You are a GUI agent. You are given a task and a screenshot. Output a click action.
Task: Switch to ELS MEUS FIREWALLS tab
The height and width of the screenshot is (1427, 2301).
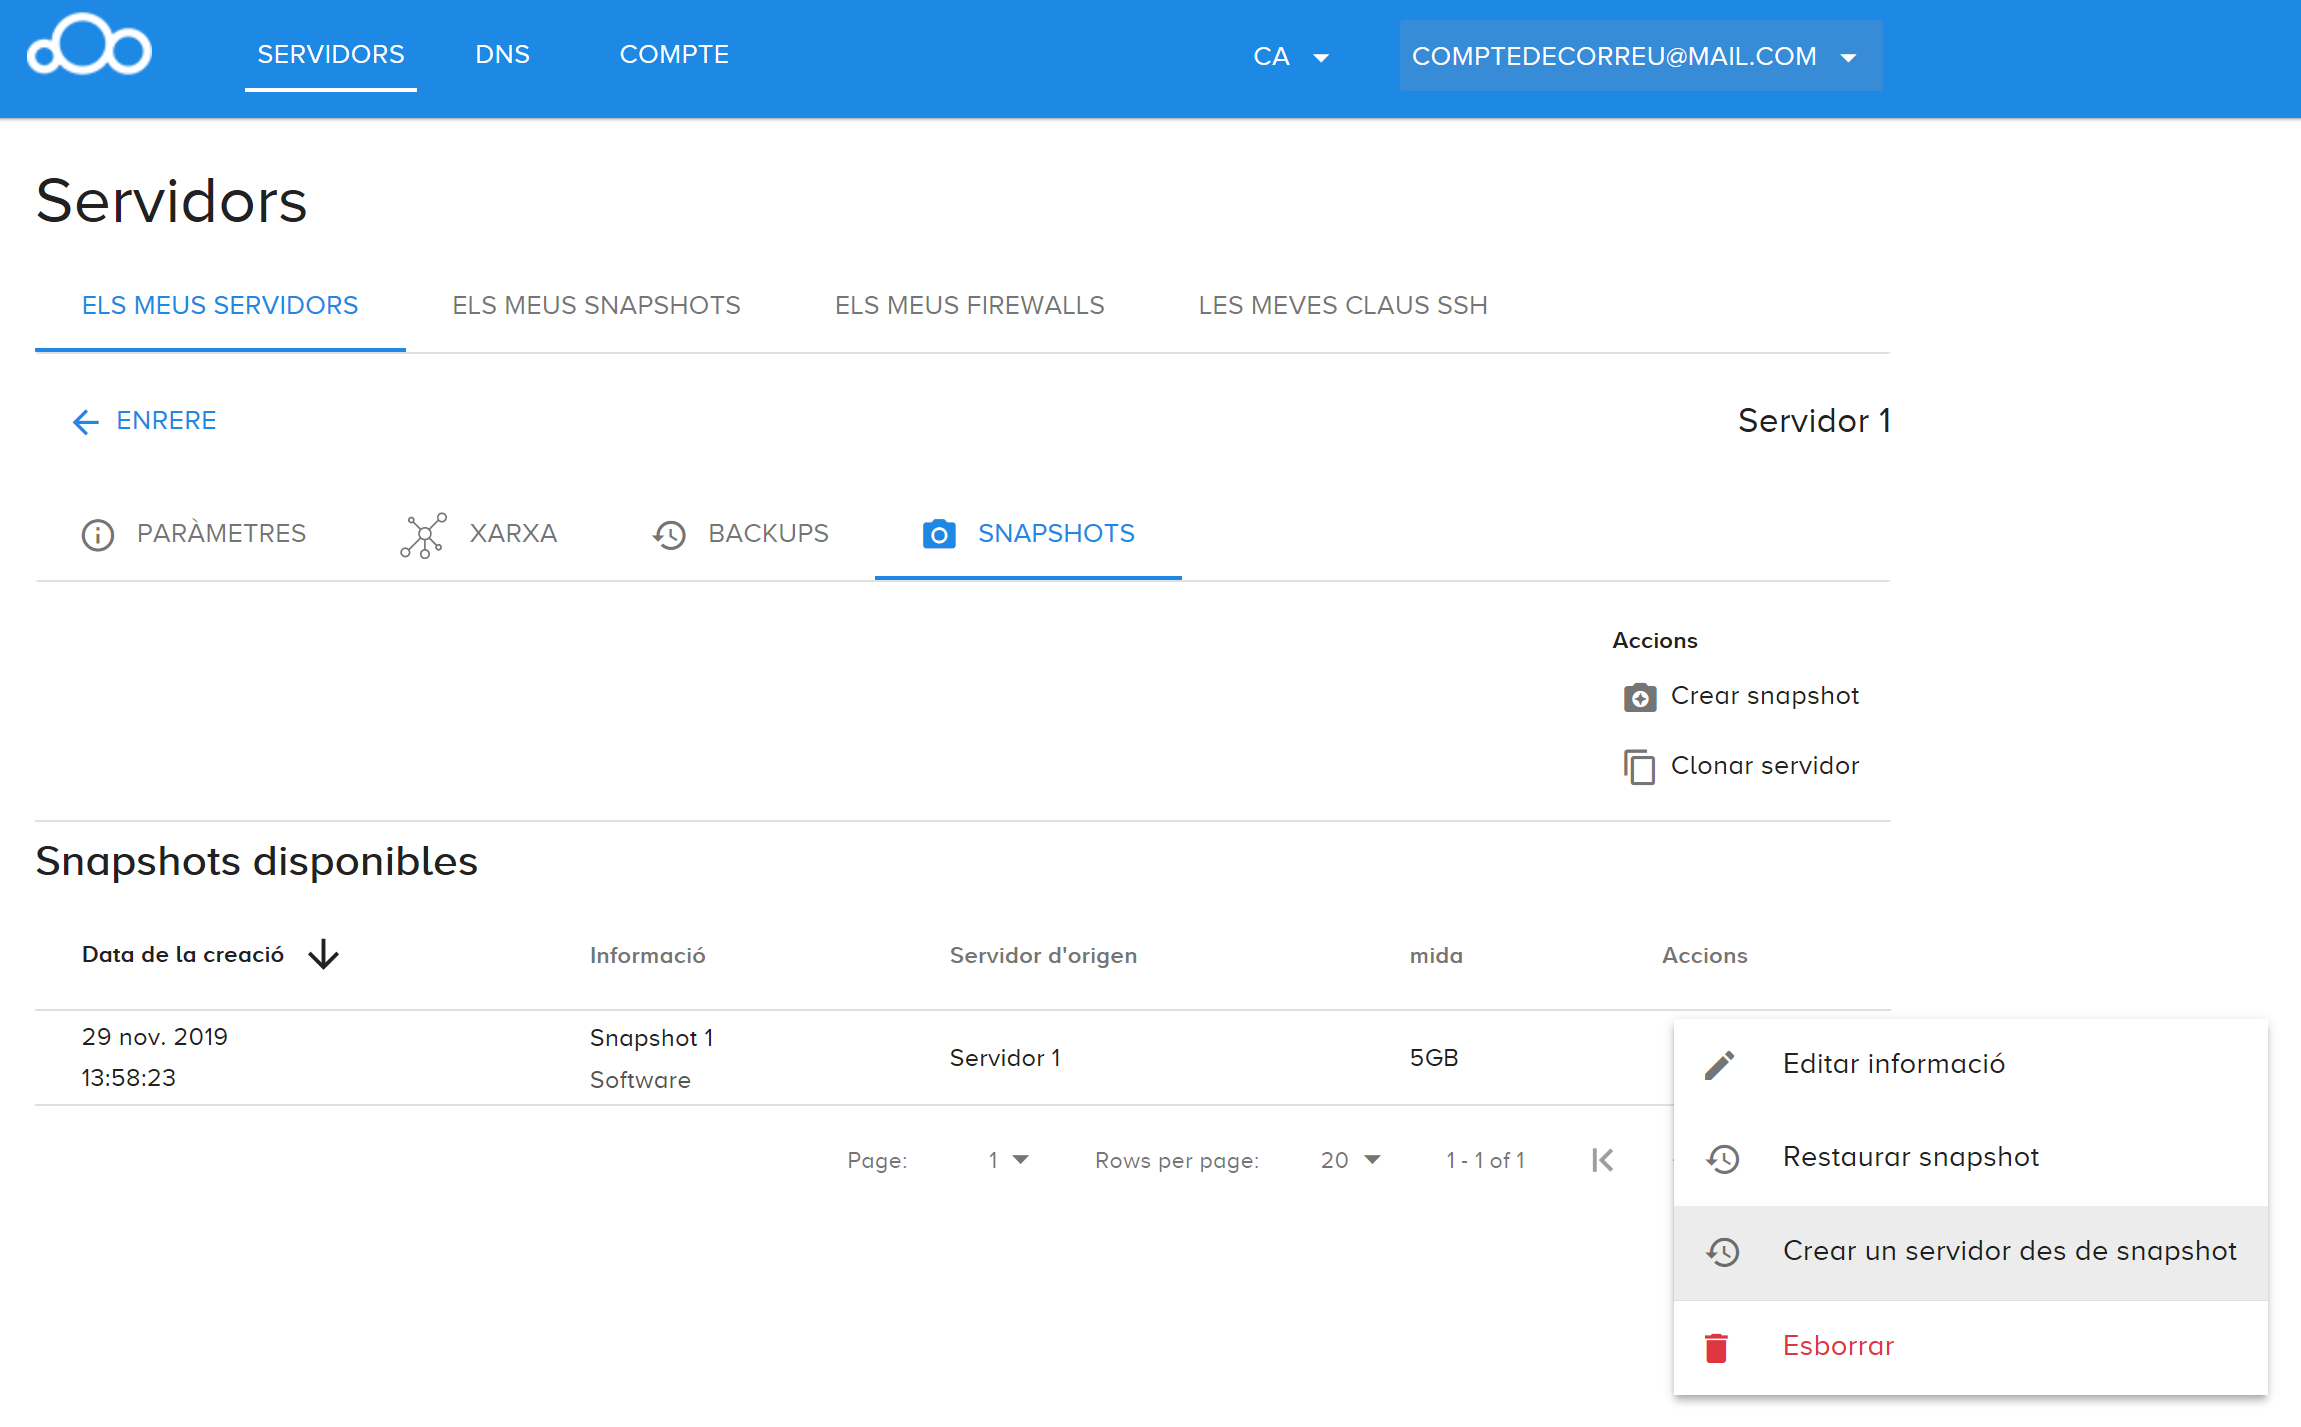[x=969, y=306]
